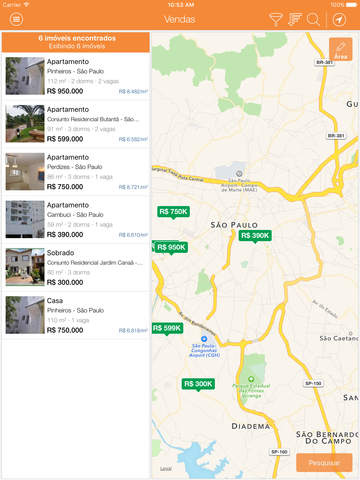Tap the Casa Pinheiros listing thumbnail

click(x=25, y=315)
